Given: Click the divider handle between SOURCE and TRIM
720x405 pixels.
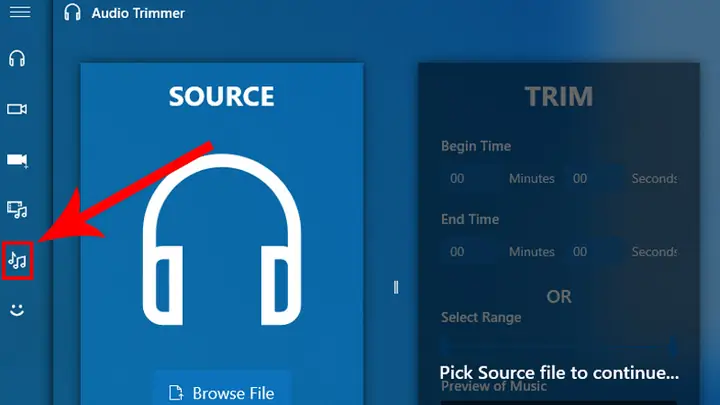Looking at the screenshot, I should [396, 287].
